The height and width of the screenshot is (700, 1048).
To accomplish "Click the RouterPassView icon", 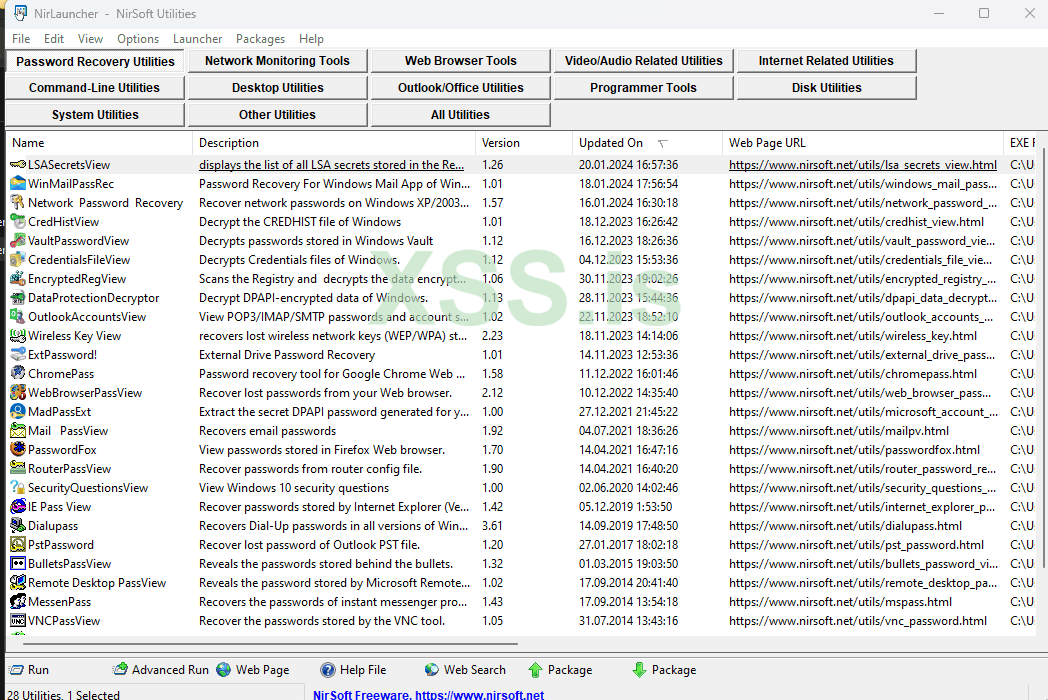I will point(18,469).
